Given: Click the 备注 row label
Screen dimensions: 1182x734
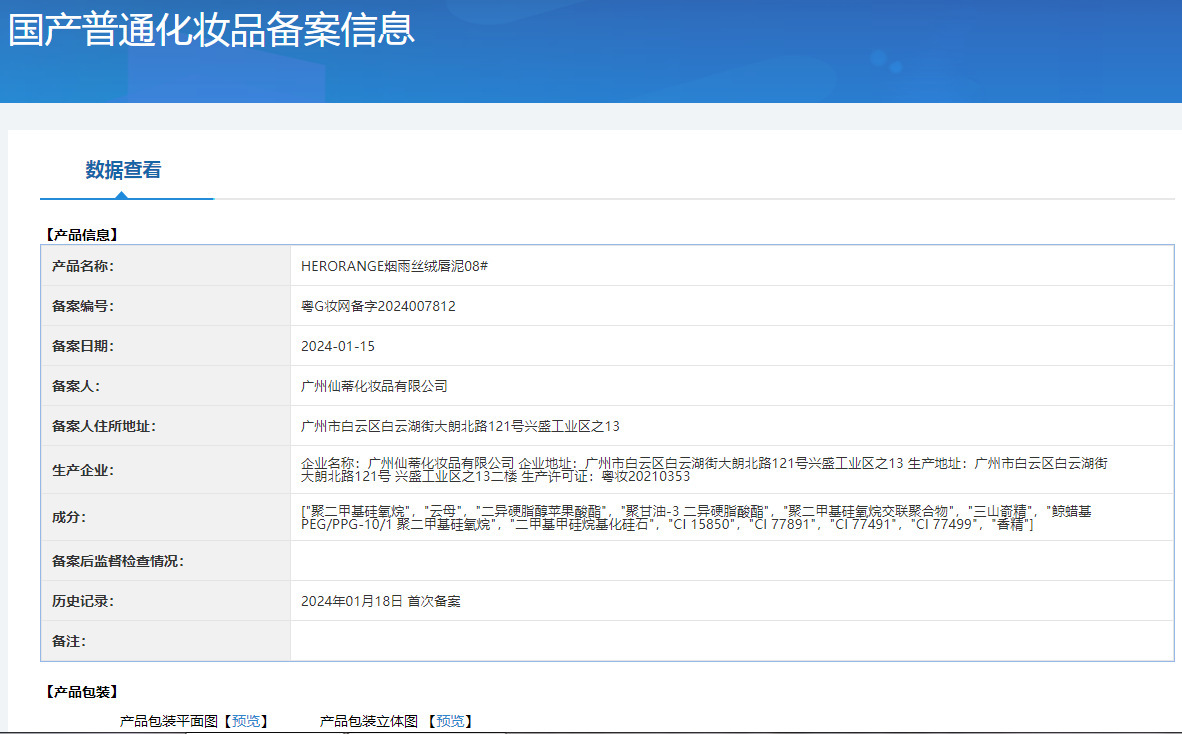Looking at the screenshot, I should (69, 641).
